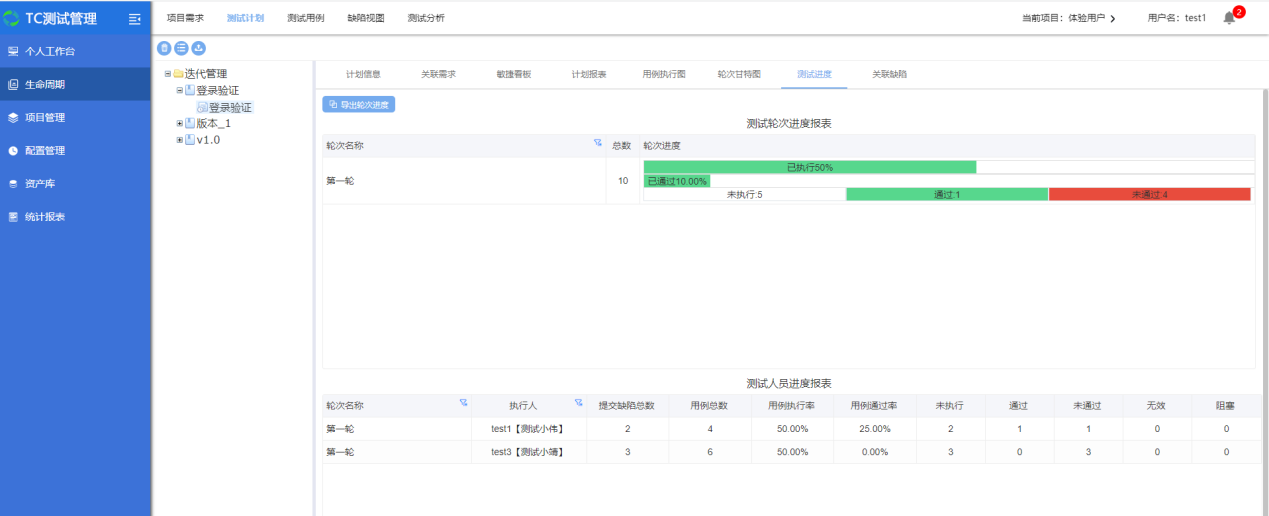This screenshot has height=516, width=1269.
Task: Click the round download icon above the tree
Action: [x=198, y=48]
